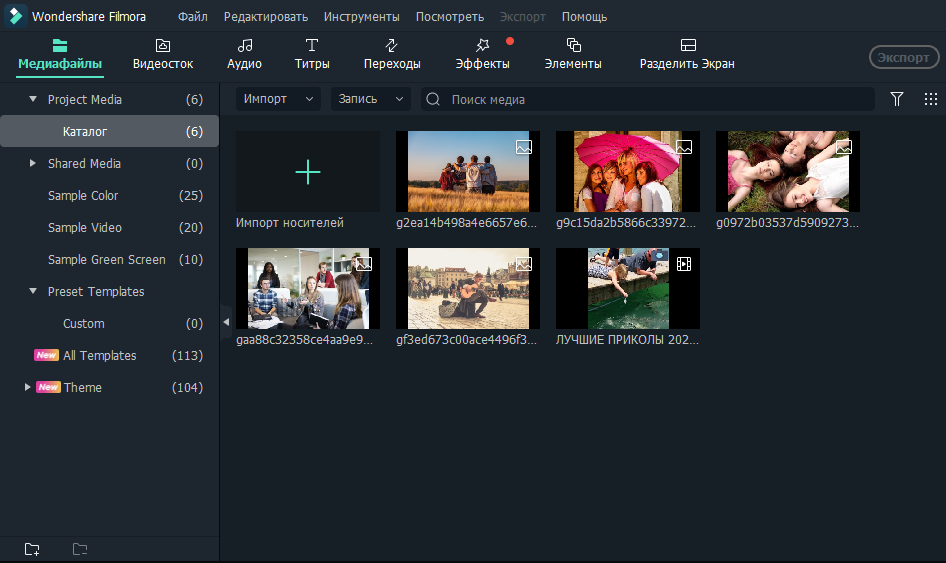Toggle the grid view options icon

[x=931, y=99]
